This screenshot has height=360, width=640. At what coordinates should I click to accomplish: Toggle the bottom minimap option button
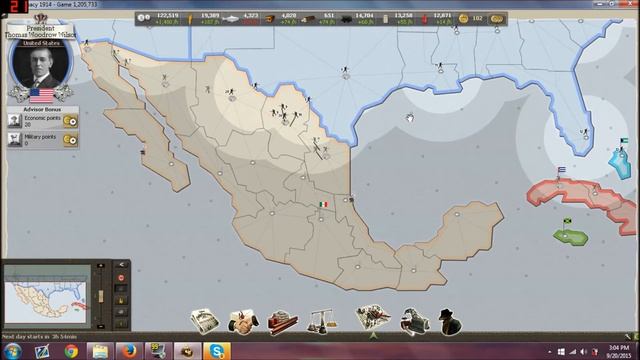[121, 324]
